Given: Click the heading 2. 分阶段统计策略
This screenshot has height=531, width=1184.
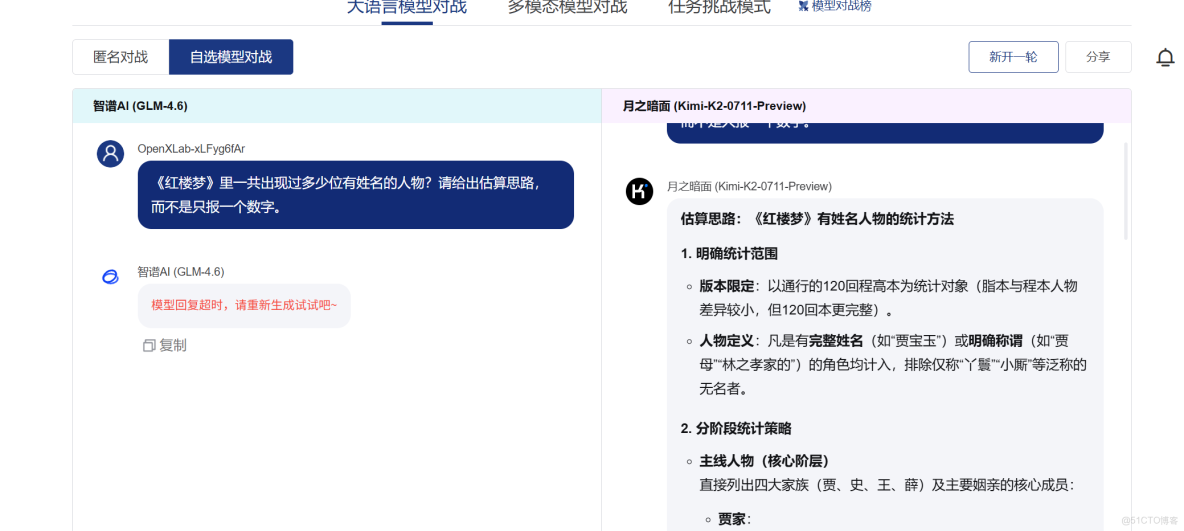Looking at the screenshot, I should click(735, 428).
